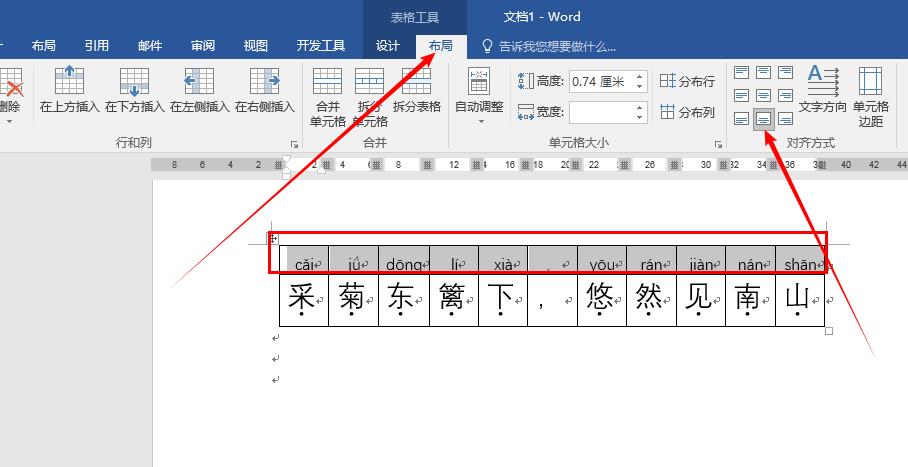Open the View (视图) tab
The image size is (908, 467).
coord(255,46)
